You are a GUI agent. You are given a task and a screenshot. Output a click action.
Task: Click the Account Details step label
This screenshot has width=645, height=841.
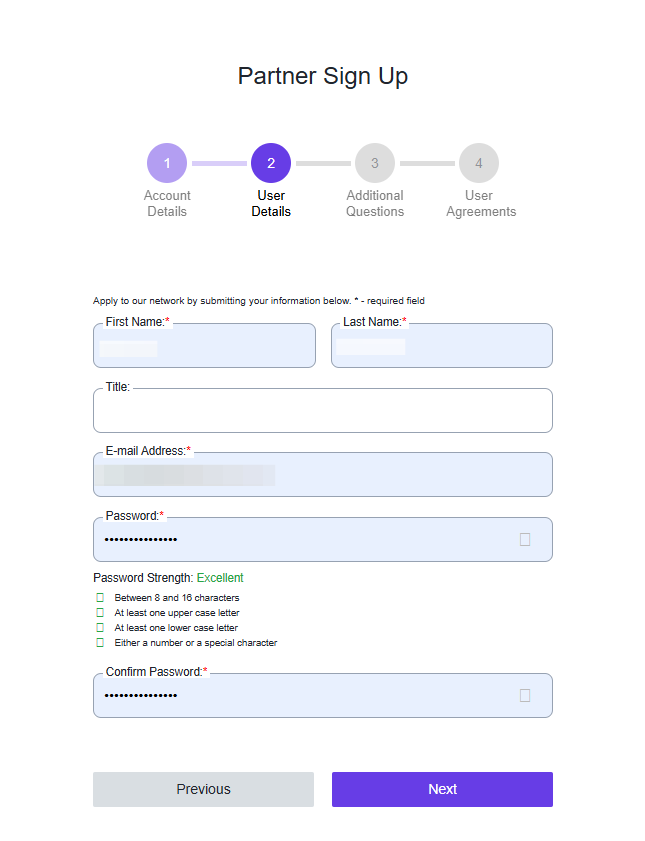(167, 203)
